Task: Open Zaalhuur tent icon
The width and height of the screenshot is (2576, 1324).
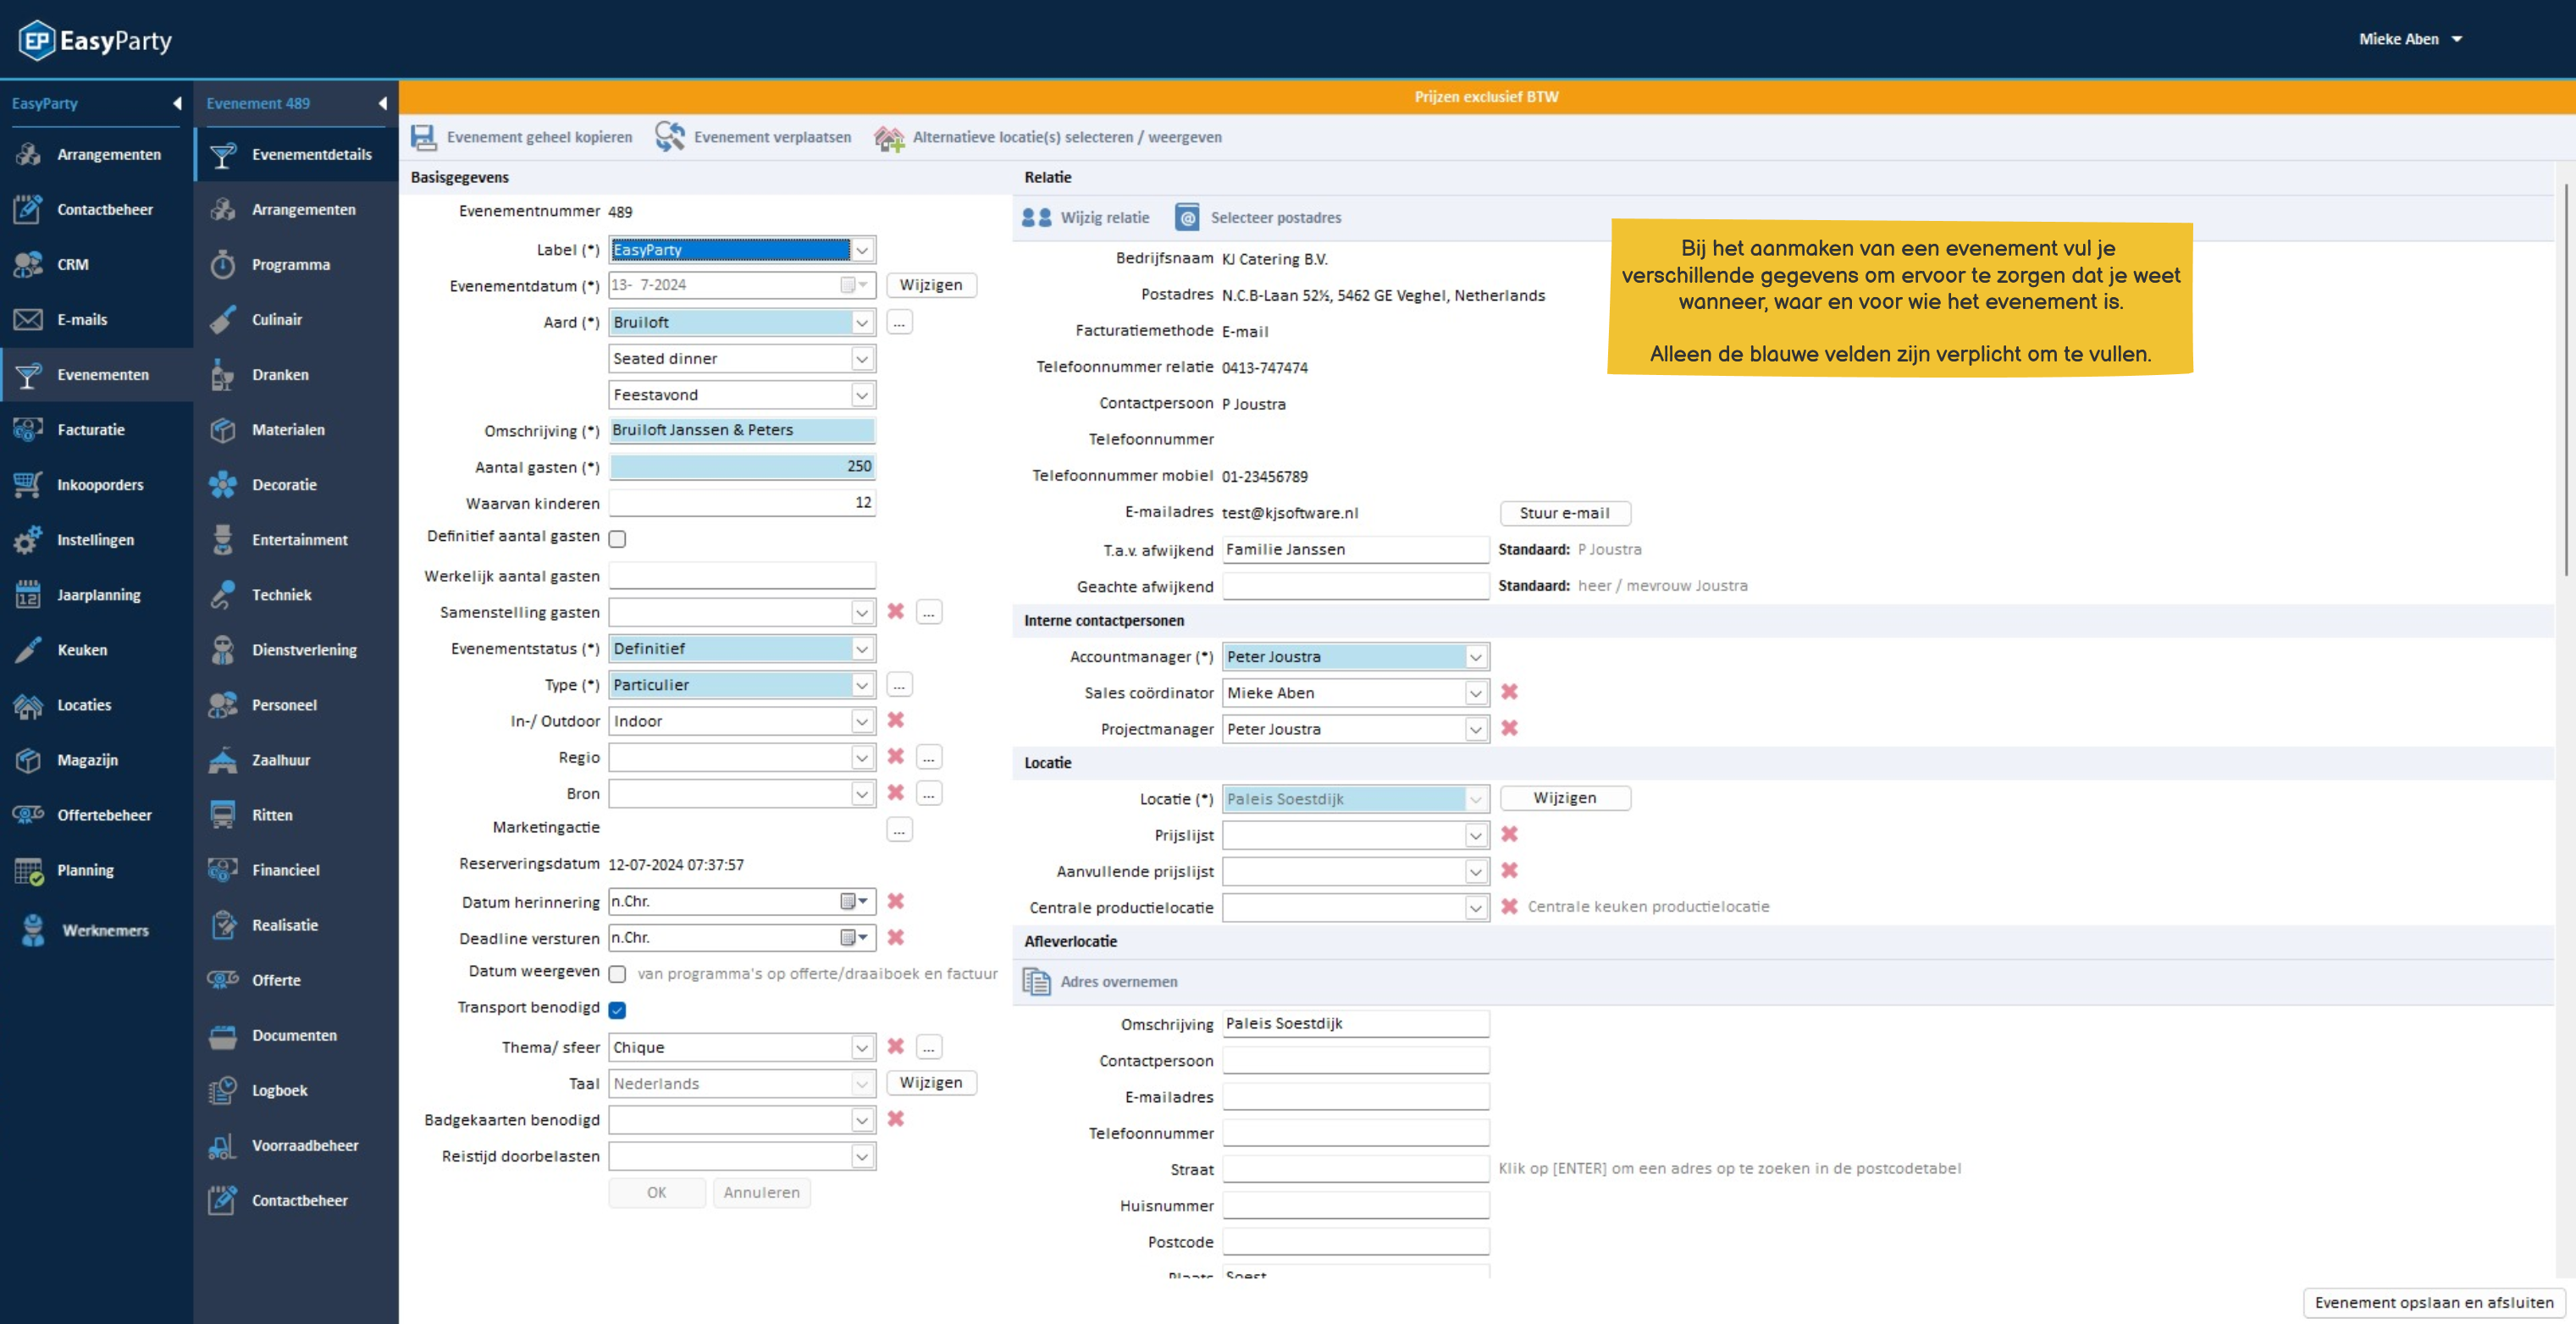Action: pyautogui.click(x=222, y=759)
